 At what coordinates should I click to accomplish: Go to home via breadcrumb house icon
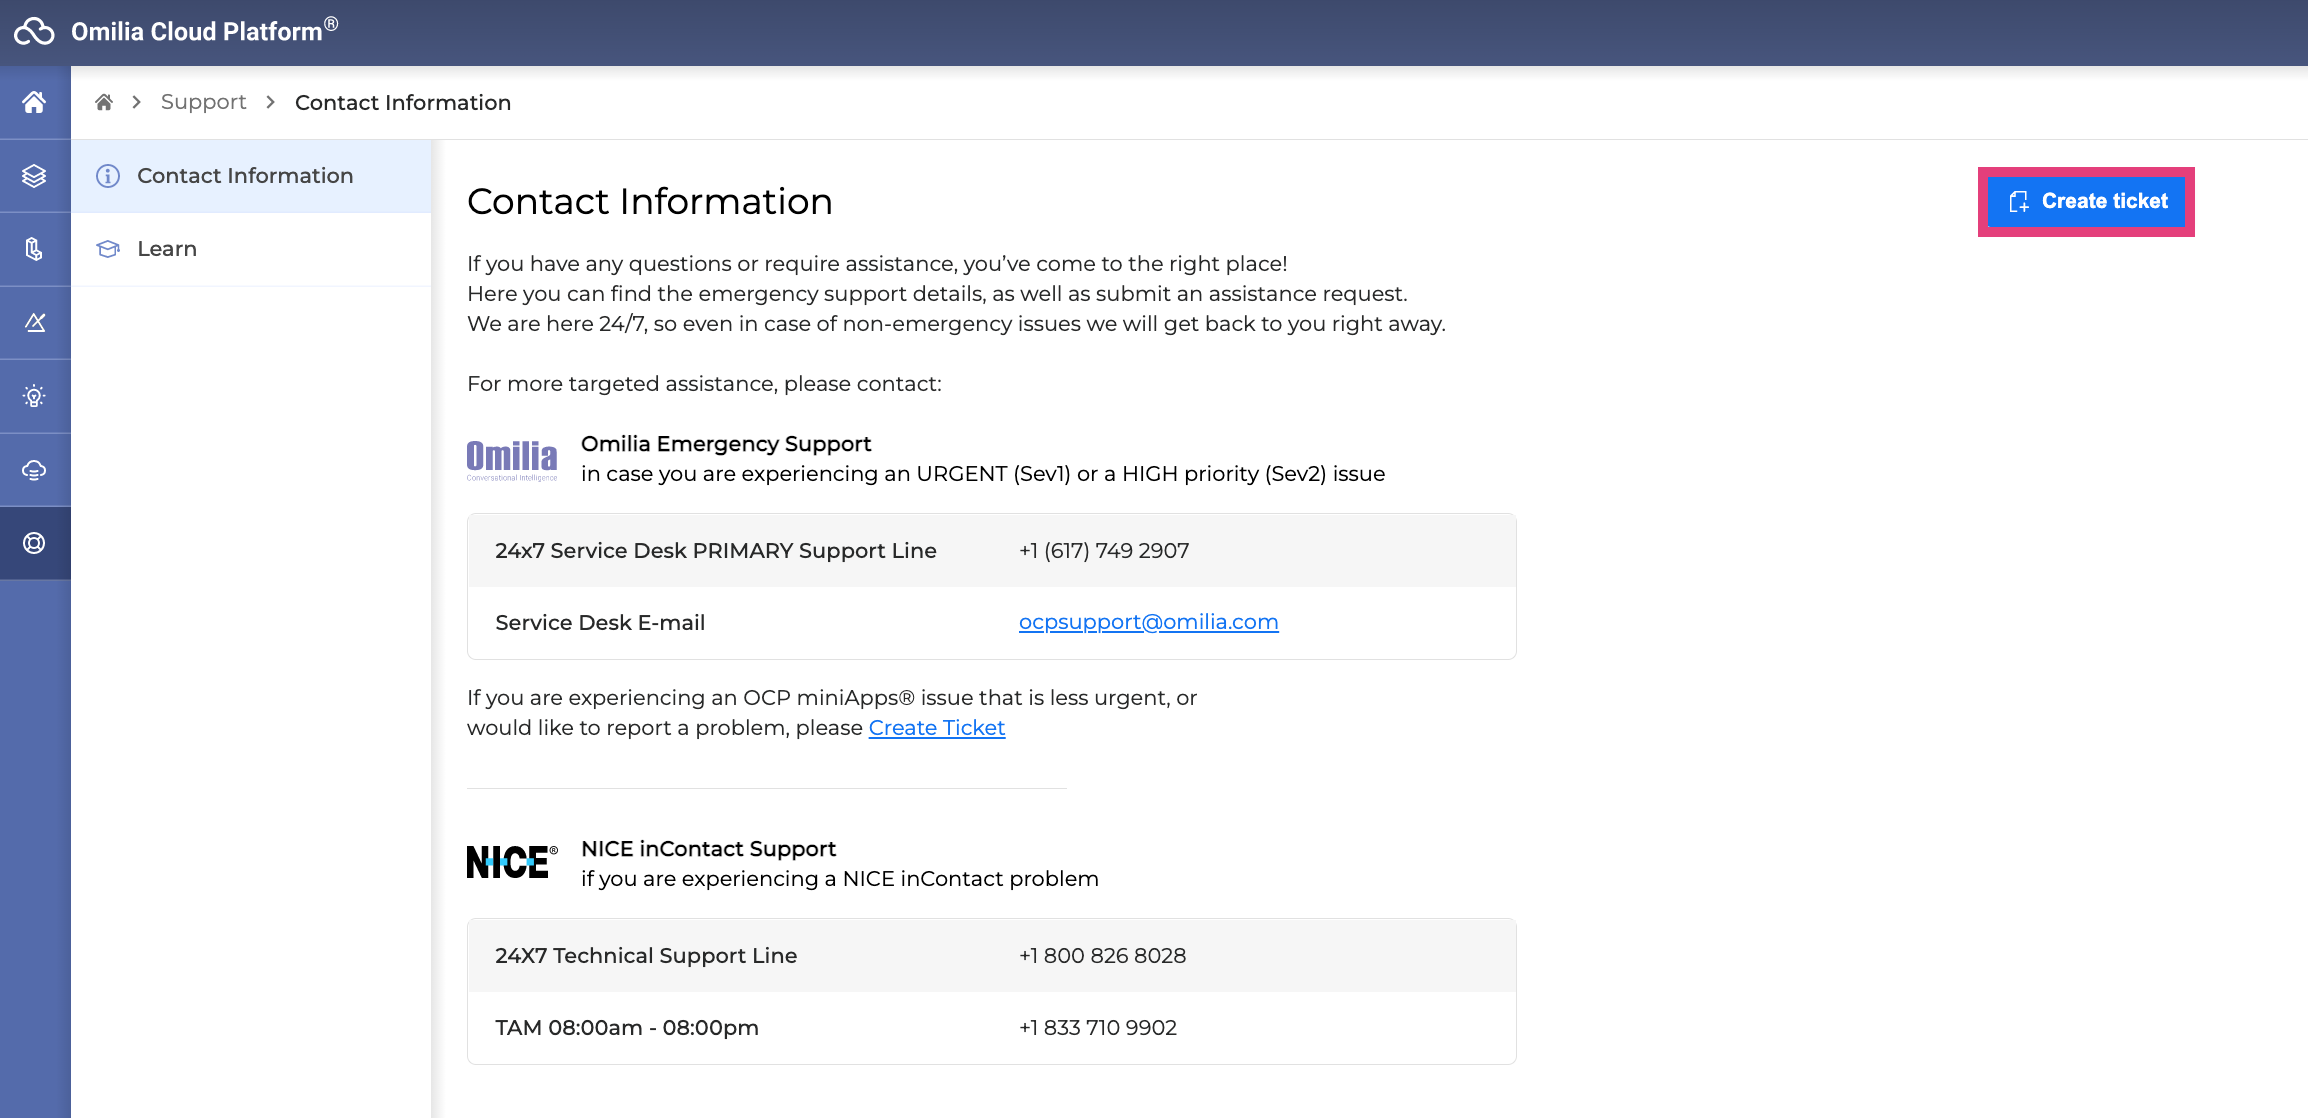click(x=104, y=102)
